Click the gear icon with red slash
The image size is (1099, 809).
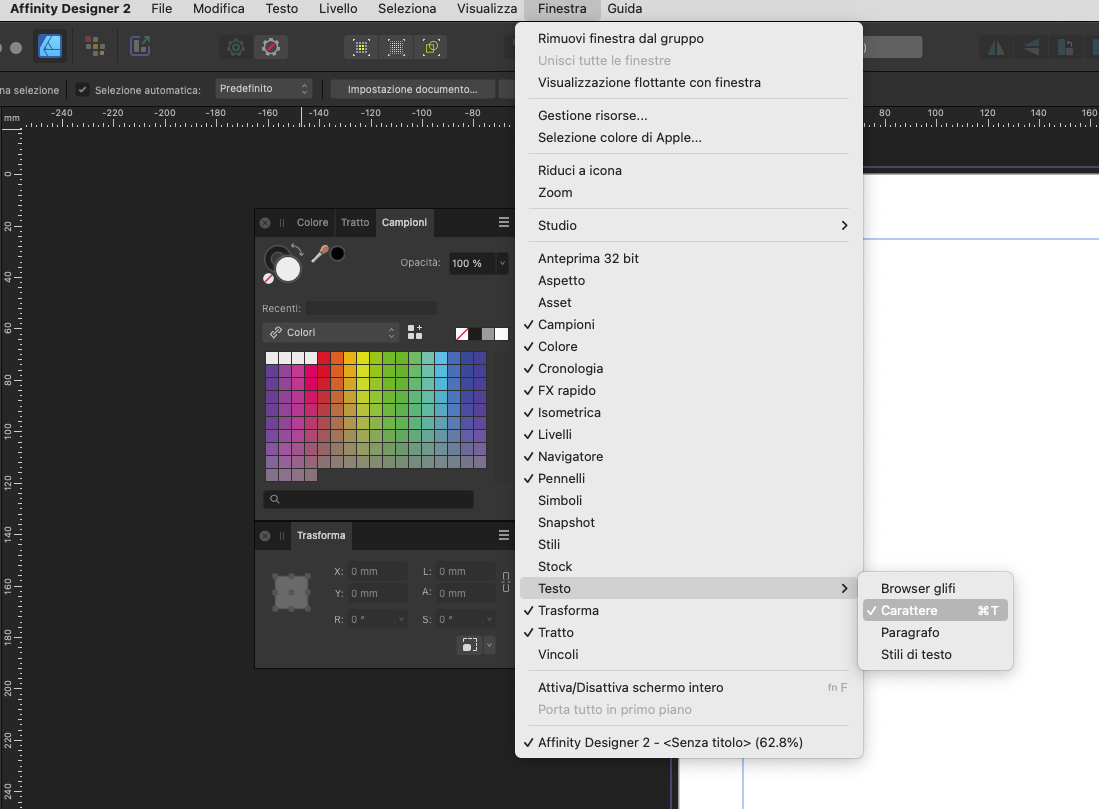tap(271, 47)
